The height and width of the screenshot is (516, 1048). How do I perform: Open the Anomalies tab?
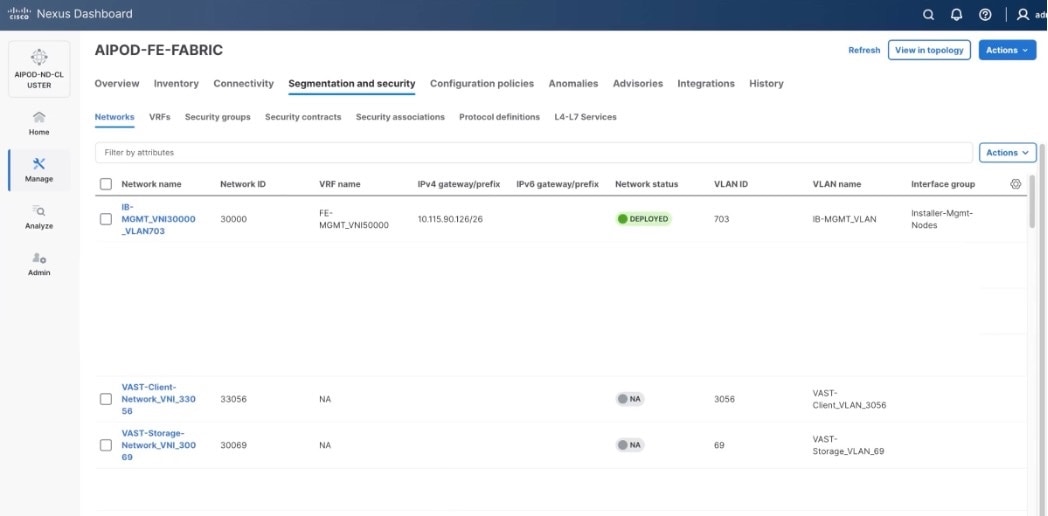pos(573,84)
